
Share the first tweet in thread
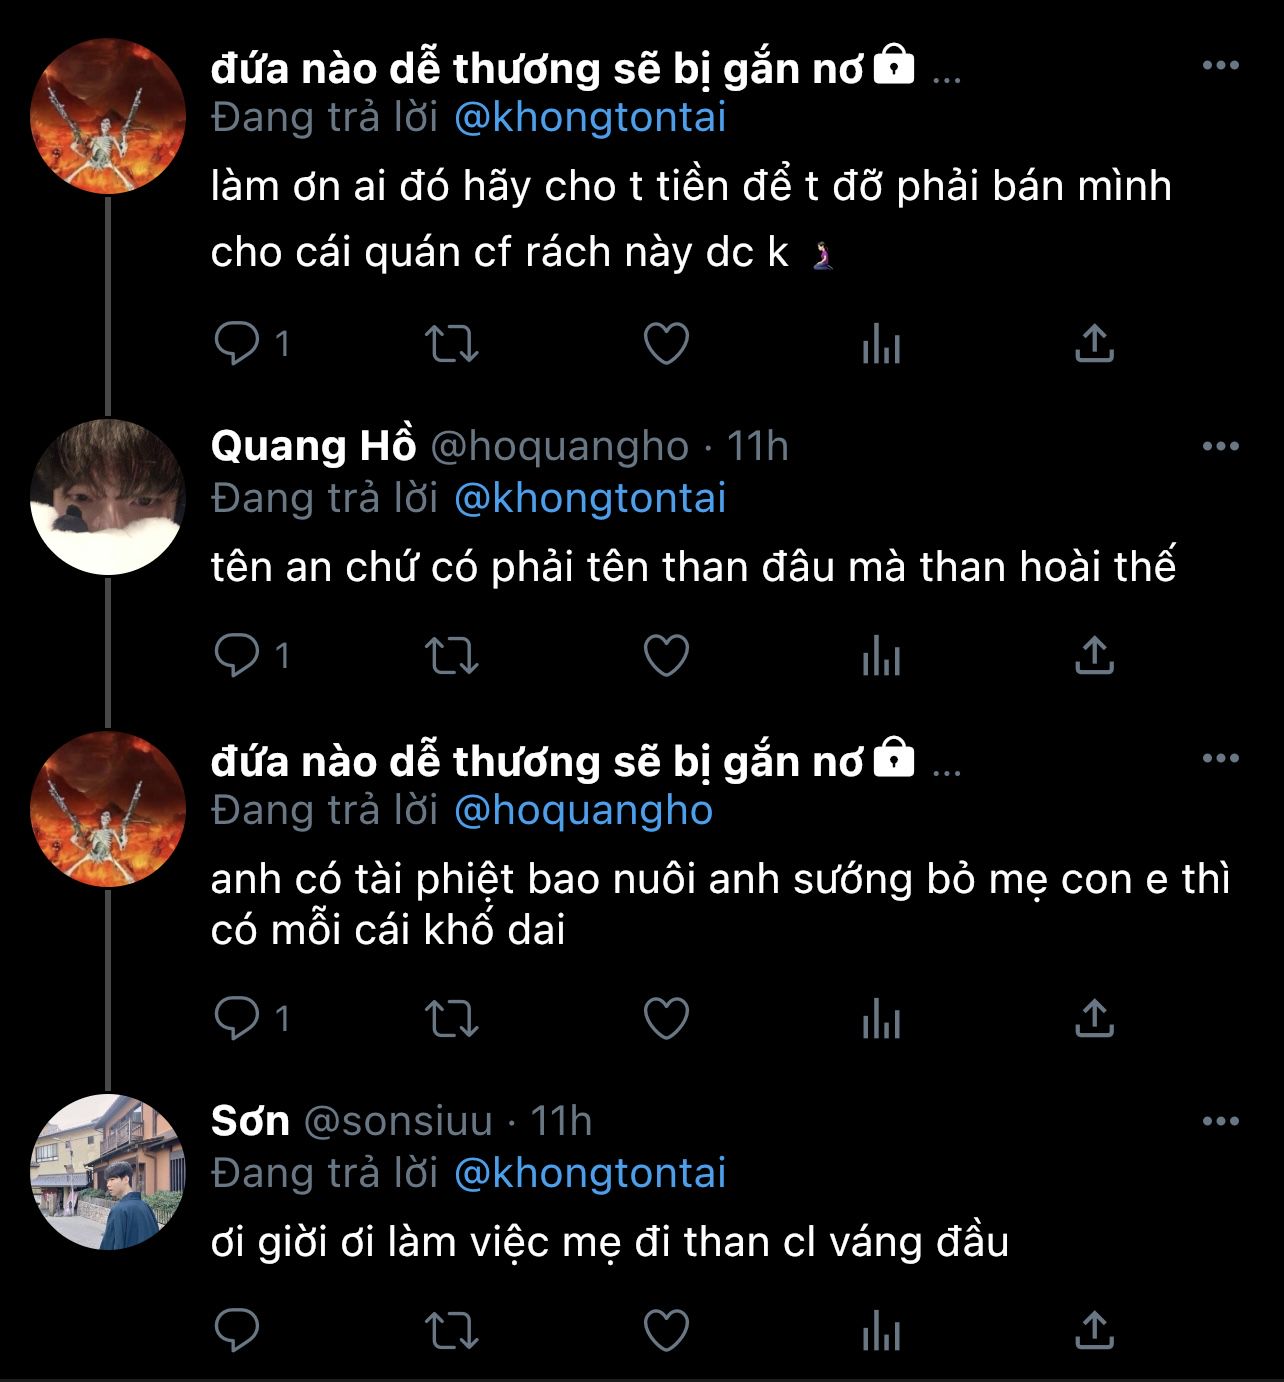tap(1094, 344)
